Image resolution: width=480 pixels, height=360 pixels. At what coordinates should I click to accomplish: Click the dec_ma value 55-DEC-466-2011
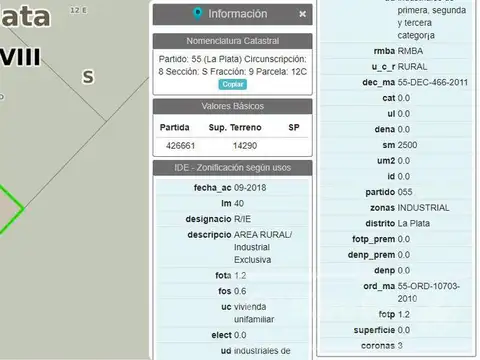point(433,82)
